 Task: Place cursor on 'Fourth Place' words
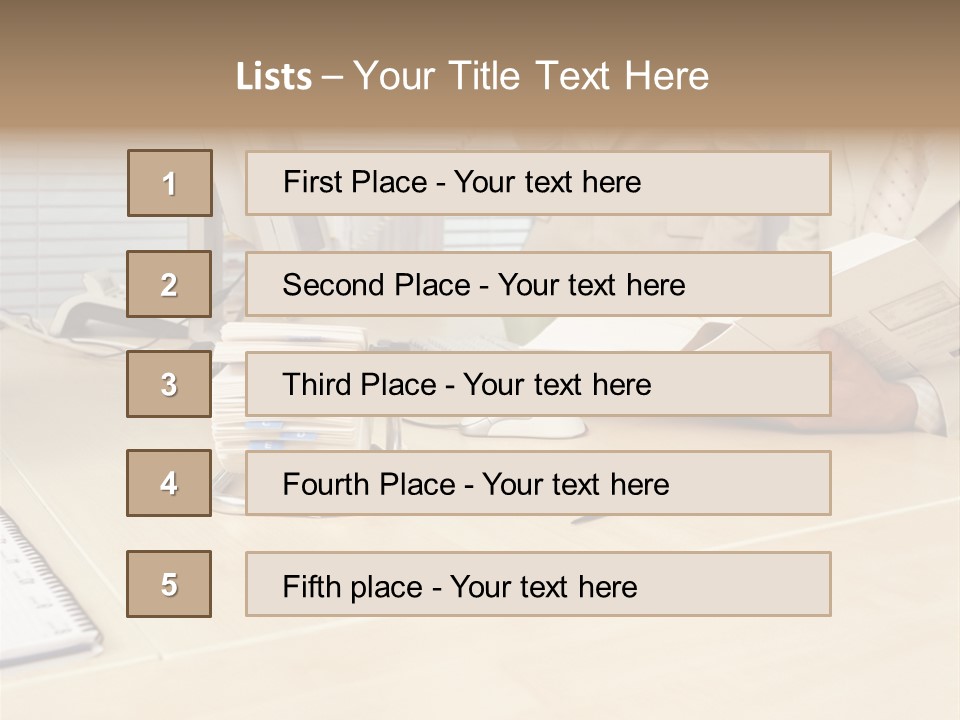369,484
